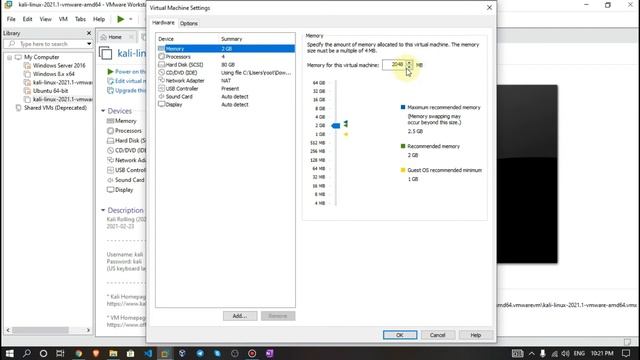The height and width of the screenshot is (360, 640).
Task: Launch Brave browser from taskbar
Action: 96,353
